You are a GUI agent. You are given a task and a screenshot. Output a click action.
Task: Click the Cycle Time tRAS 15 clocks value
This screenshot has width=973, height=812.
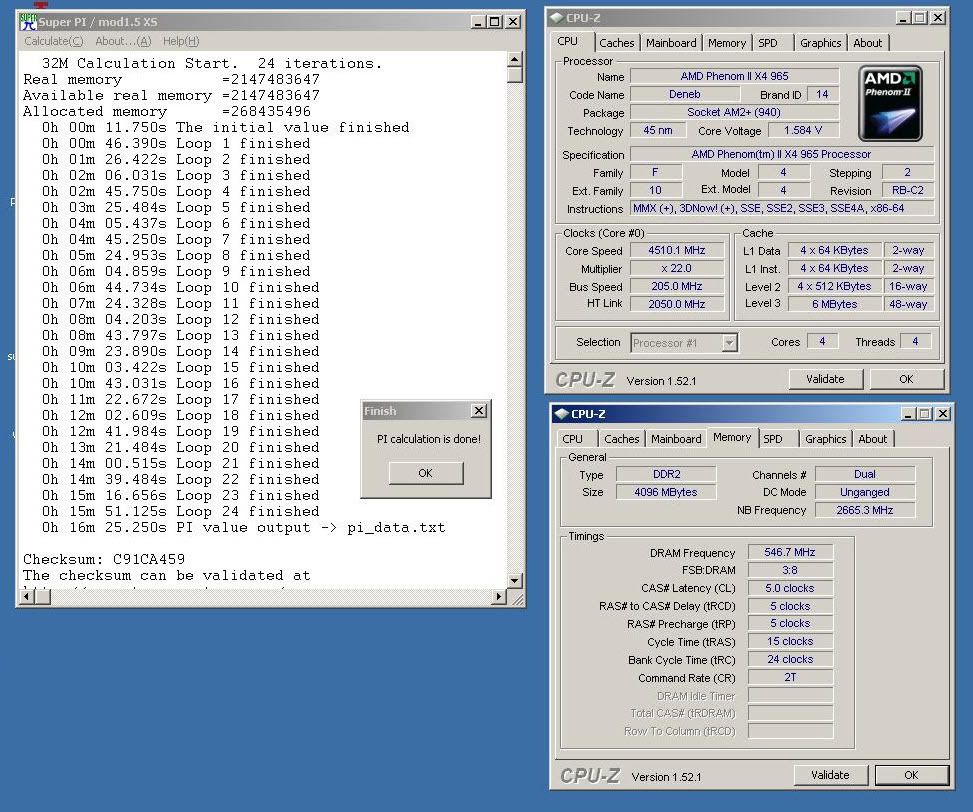tap(790, 641)
